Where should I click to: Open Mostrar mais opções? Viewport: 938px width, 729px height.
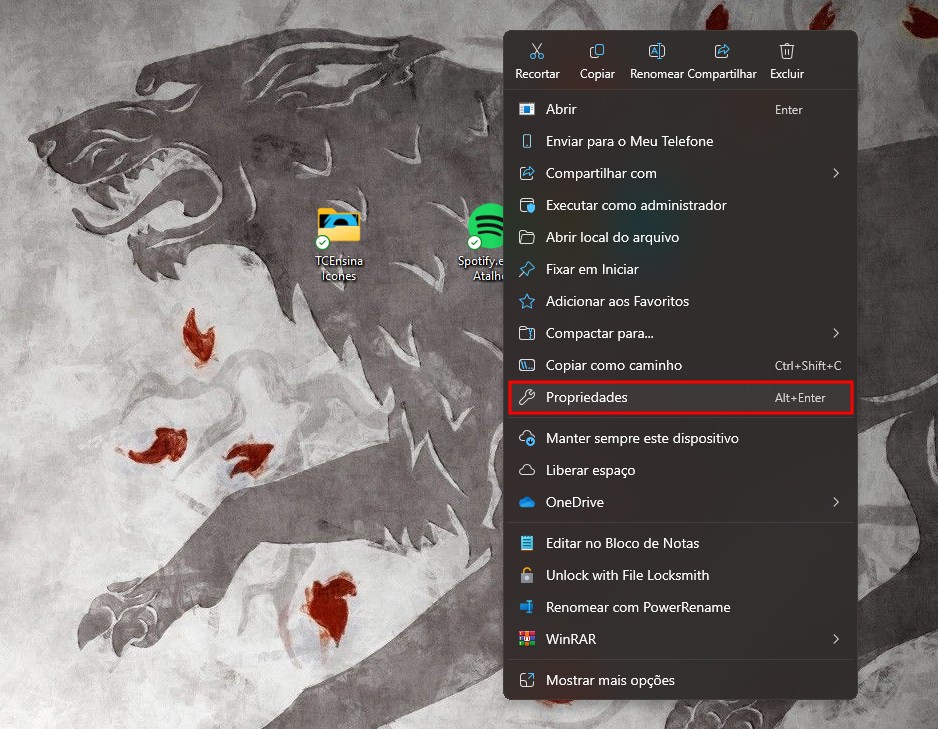(x=610, y=681)
